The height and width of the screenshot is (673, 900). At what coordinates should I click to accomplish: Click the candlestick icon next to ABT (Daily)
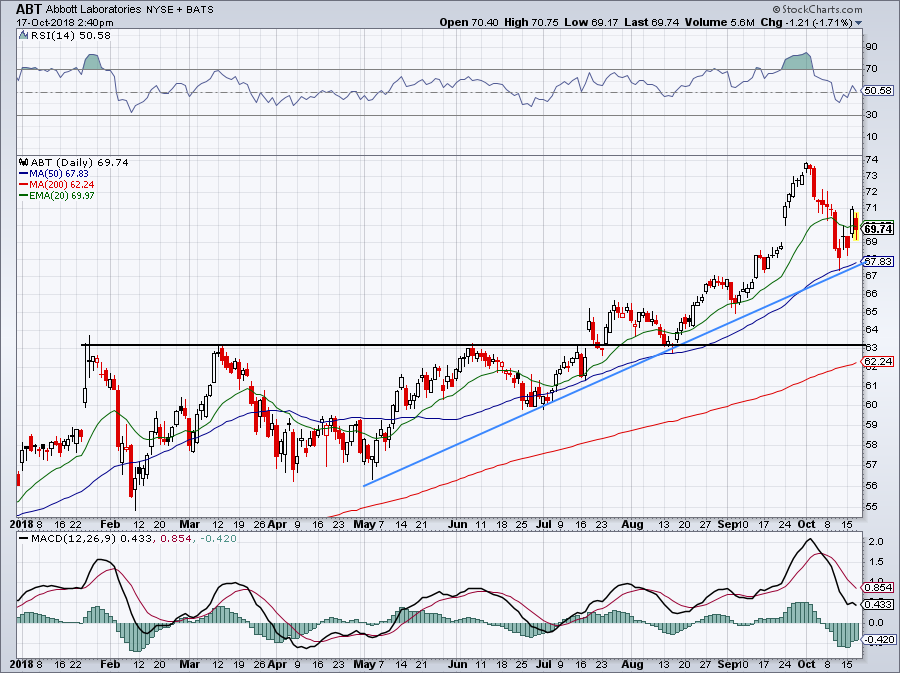pyautogui.click(x=23, y=162)
